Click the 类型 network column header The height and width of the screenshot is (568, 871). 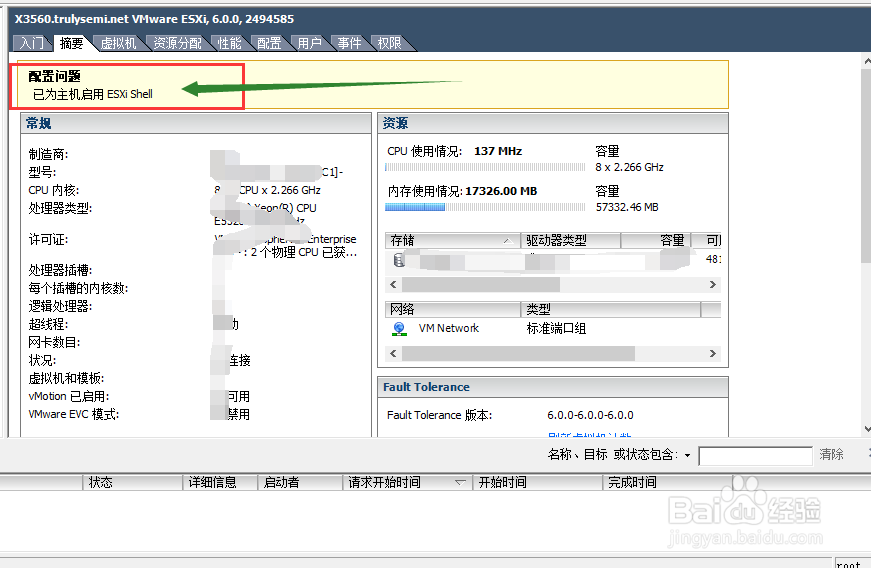pyautogui.click(x=610, y=309)
